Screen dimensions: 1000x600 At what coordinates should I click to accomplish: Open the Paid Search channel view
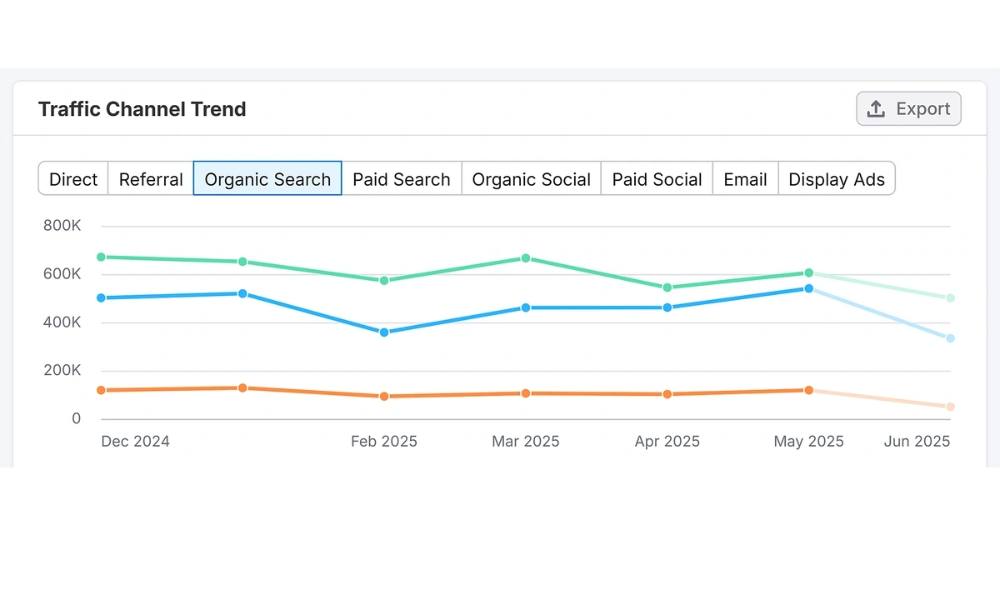(402, 179)
